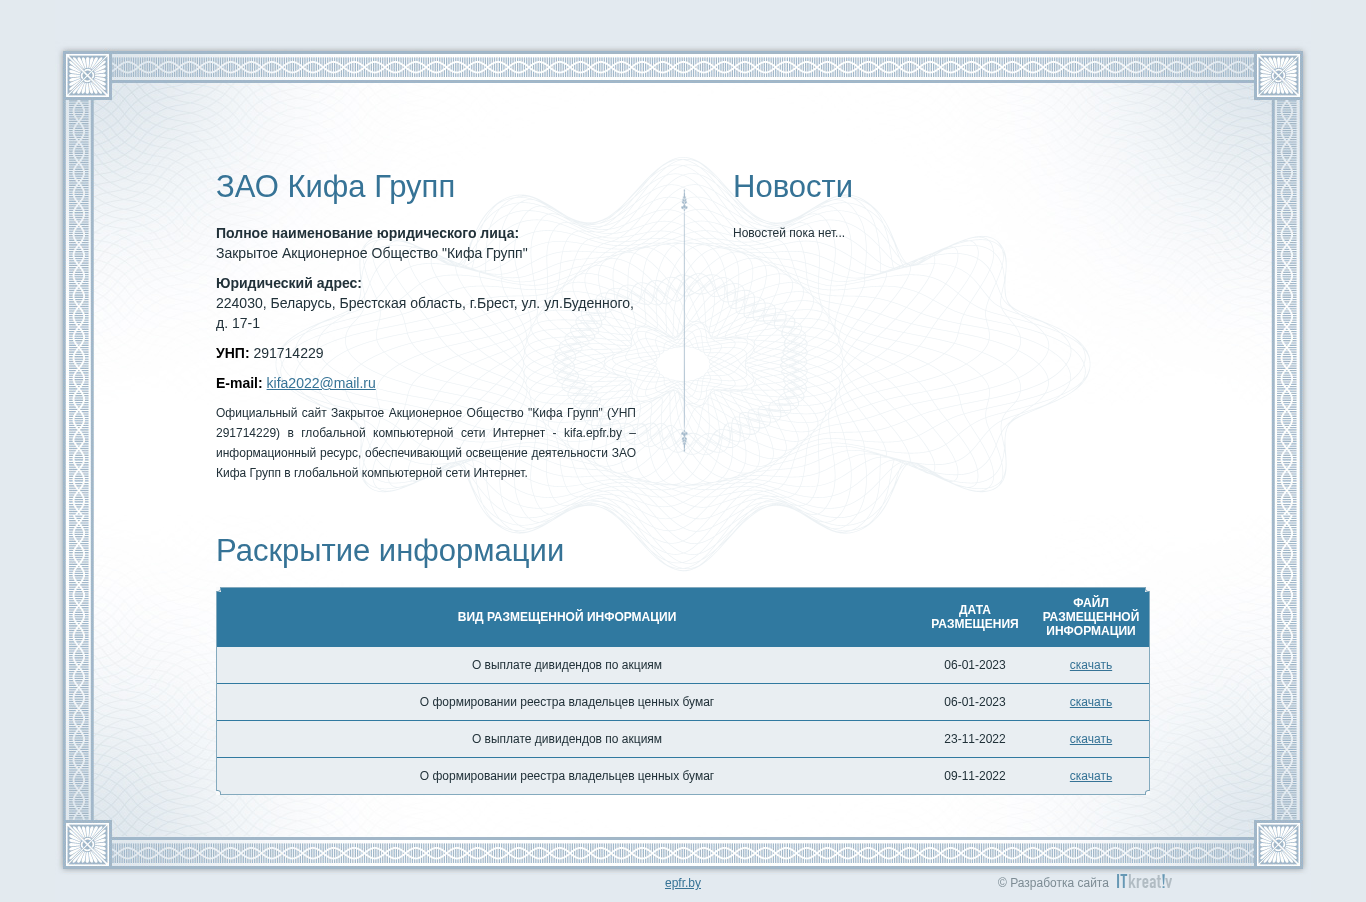Click the full company name 'Закрытое Акционерное Общество'
The width and height of the screenshot is (1366, 902).
tap(372, 253)
